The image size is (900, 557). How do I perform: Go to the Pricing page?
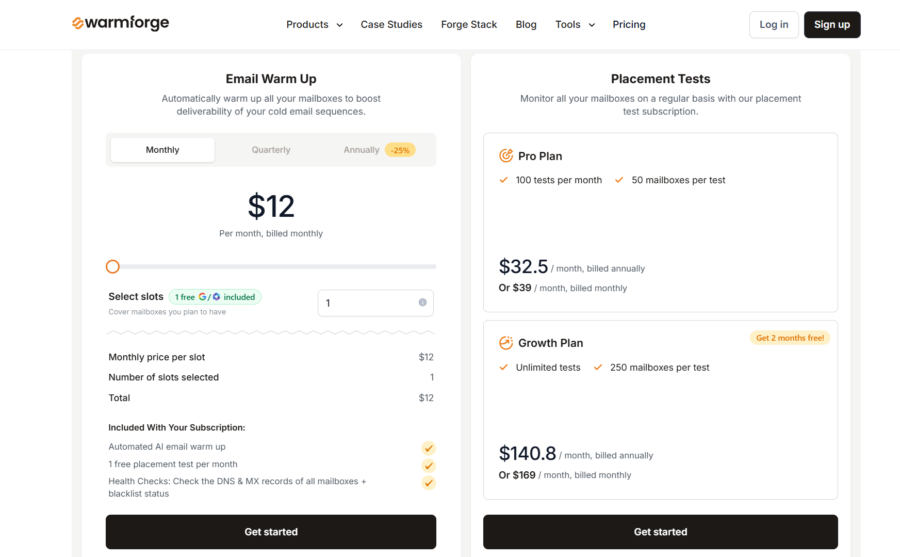629,25
